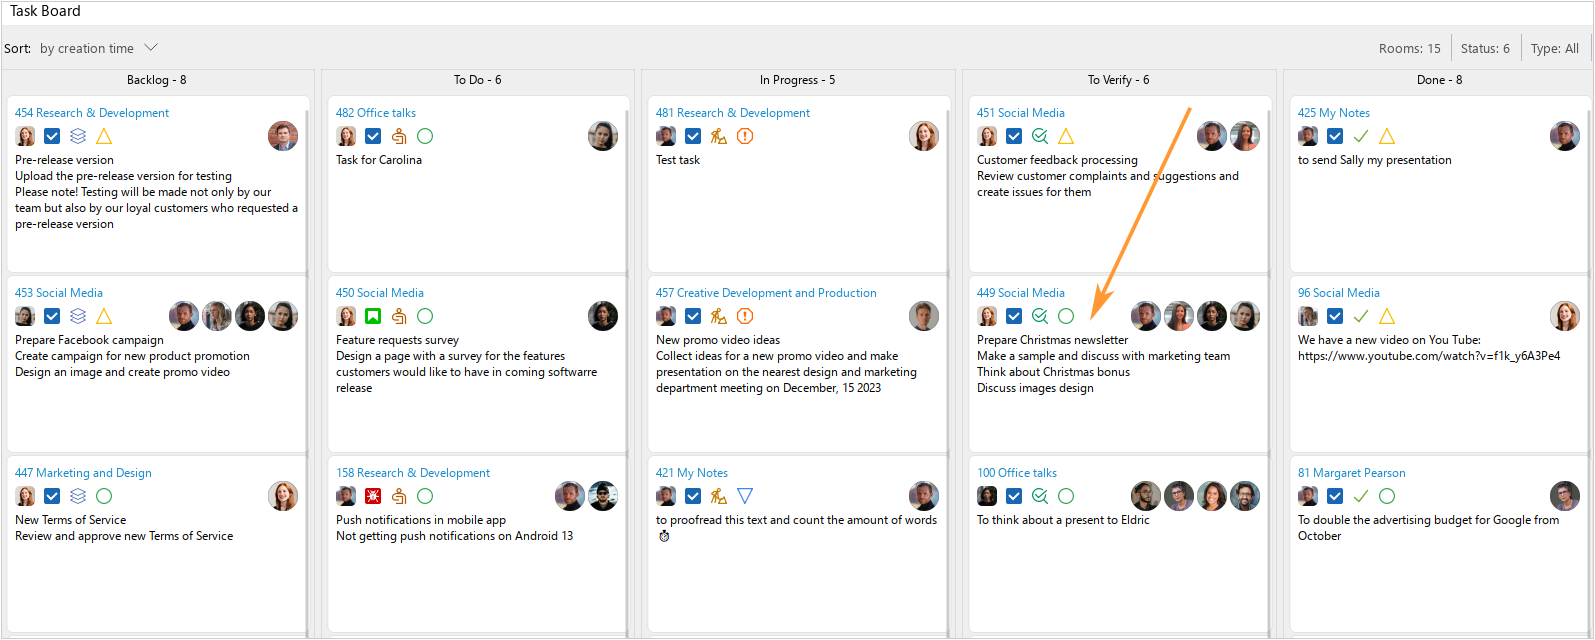Open the Sort by creation time dropdown
Image resolution: width=1595 pixels, height=640 pixels.
click(x=99, y=48)
